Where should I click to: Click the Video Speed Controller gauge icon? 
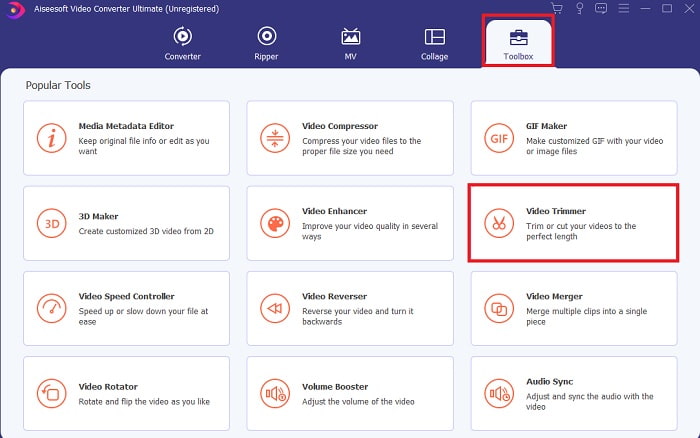(52, 308)
